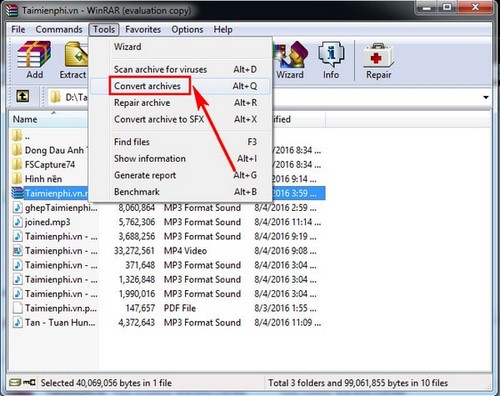Choose Wizard from Tools menu
The width and height of the screenshot is (500, 396).
pos(180,47)
